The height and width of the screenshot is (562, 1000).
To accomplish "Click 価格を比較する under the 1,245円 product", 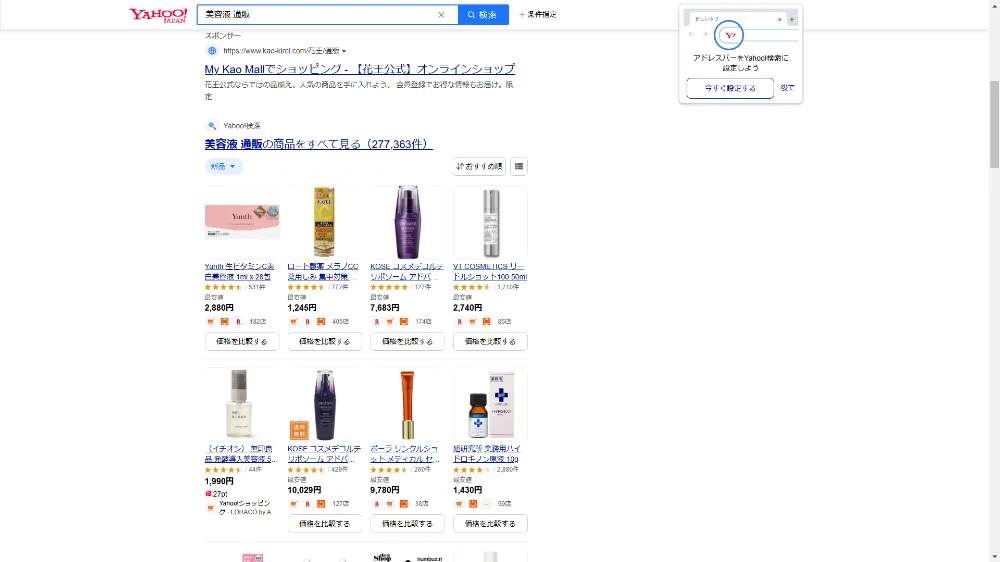I will (x=325, y=341).
